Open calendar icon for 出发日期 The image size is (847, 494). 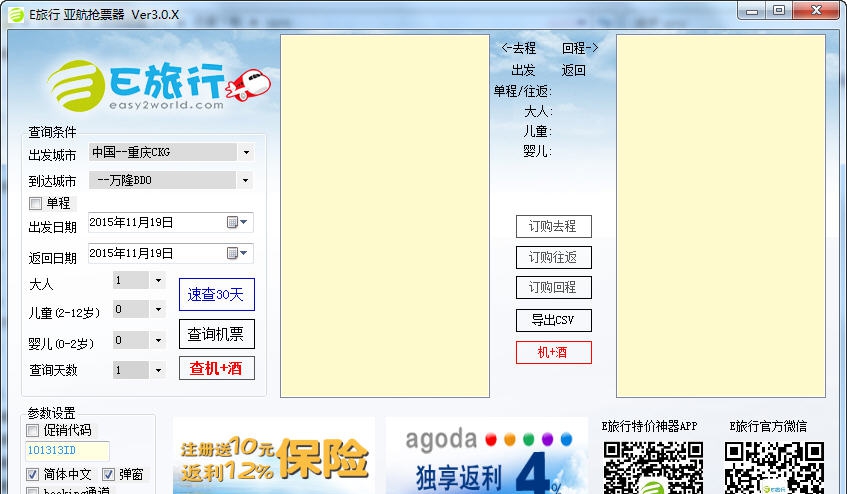(x=237, y=222)
